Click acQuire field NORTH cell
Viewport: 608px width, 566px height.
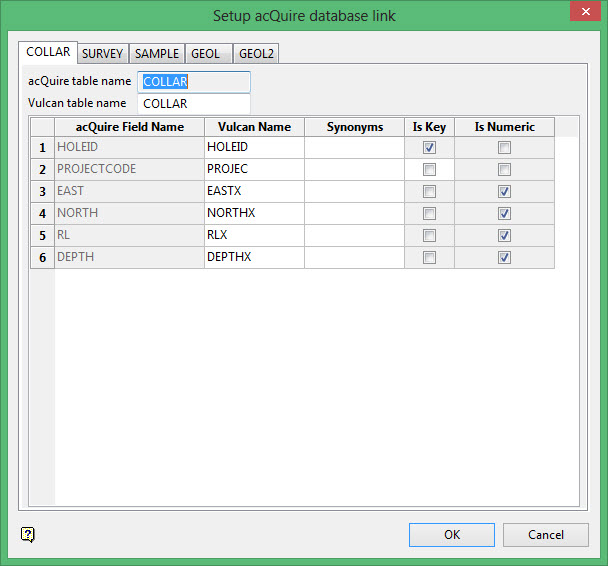pyautogui.click(x=130, y=213)
